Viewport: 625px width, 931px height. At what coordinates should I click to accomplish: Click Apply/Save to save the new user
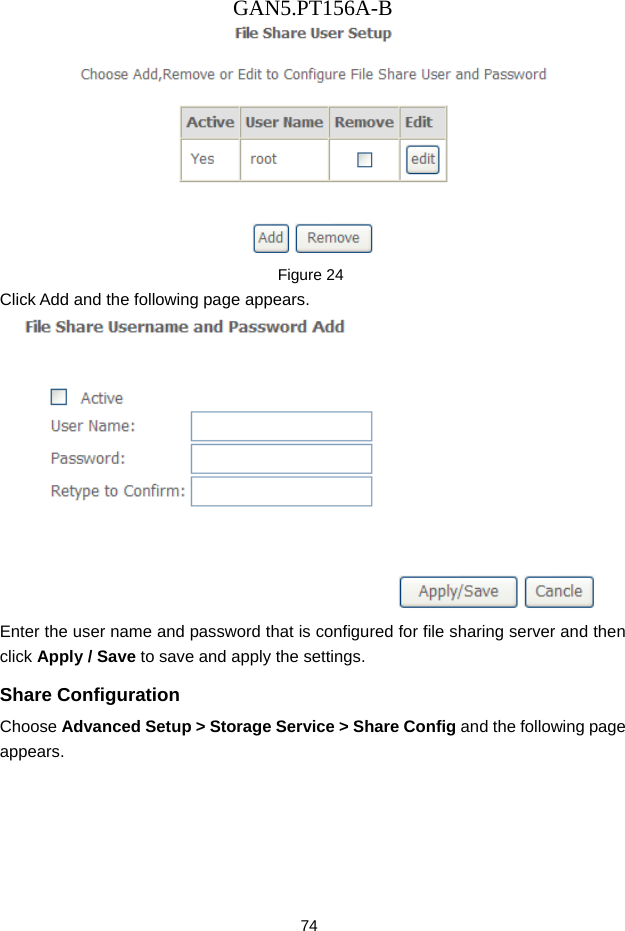tap(457, 592)
